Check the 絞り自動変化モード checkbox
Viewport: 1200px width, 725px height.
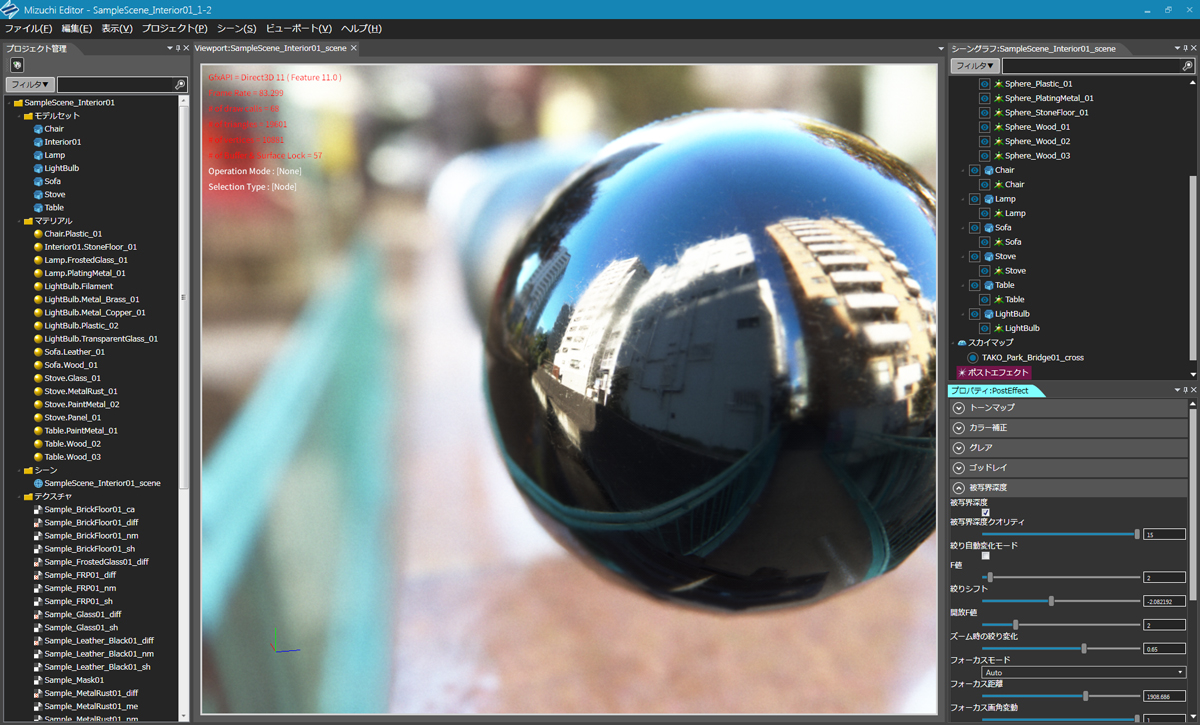986,555
